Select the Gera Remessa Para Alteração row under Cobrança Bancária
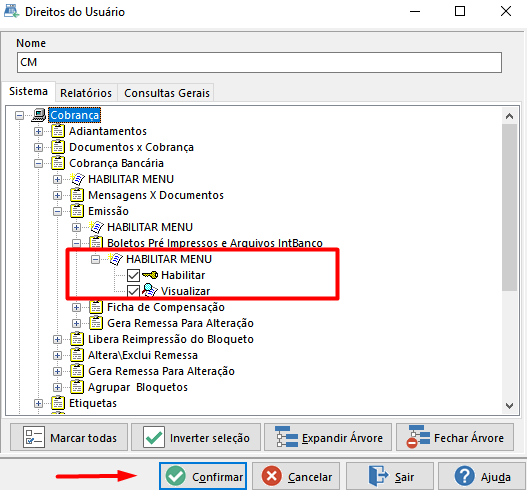527x490 pixels. click(161, 371)
